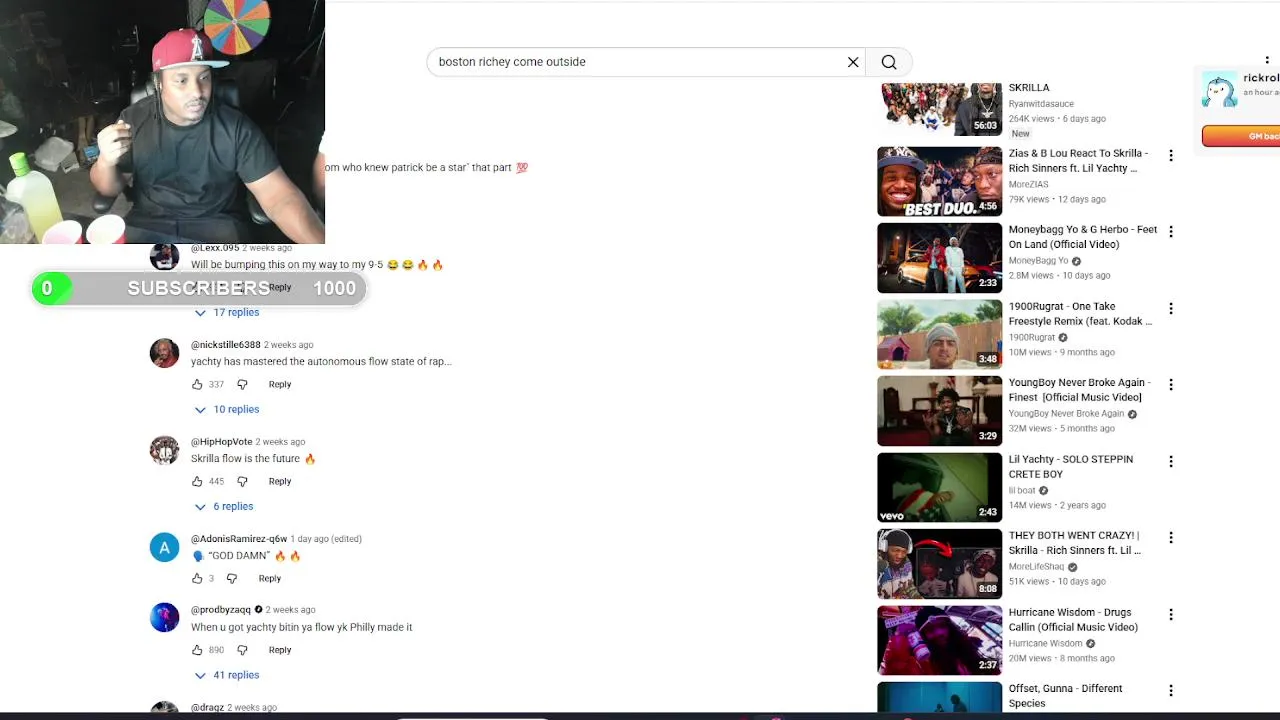Open options menu for SOLO STEPPIN video
The height and width of the screenshot is (720, 1280).
click(1171, 461)
